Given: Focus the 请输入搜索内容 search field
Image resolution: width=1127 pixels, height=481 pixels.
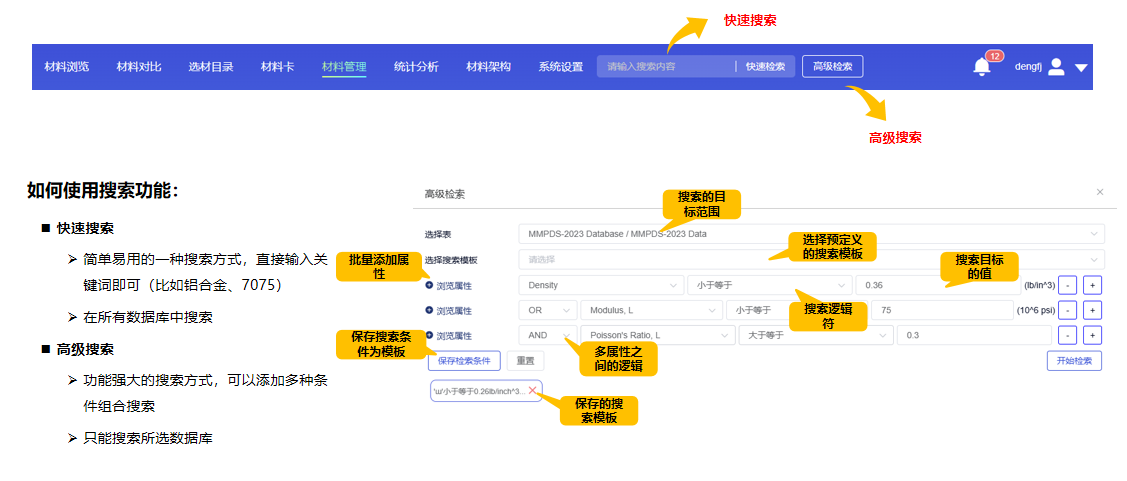Looking at the screenshot, I should pos(665,67).
